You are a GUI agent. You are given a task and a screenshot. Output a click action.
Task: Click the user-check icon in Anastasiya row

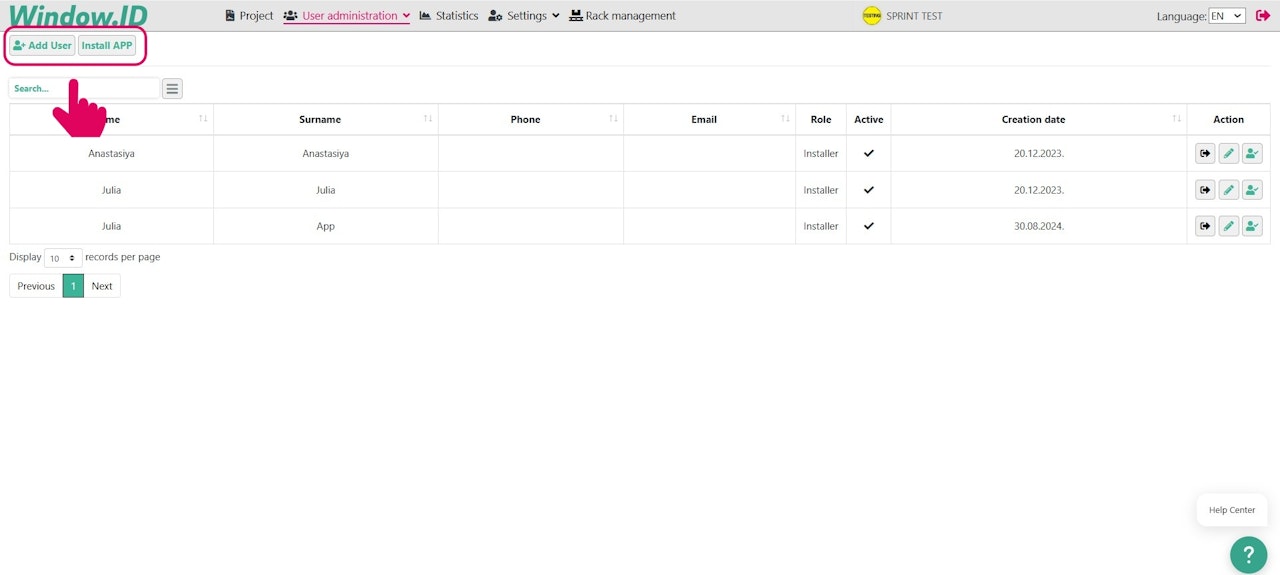point(1252,154)
